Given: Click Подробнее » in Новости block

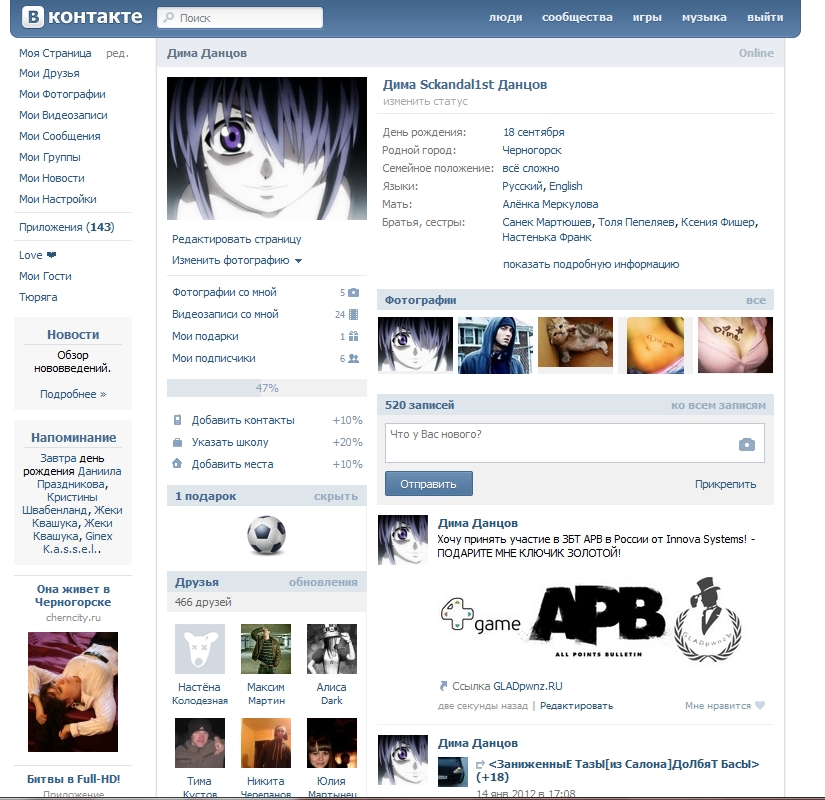Looking at the screenshot, I should (73, 394).
